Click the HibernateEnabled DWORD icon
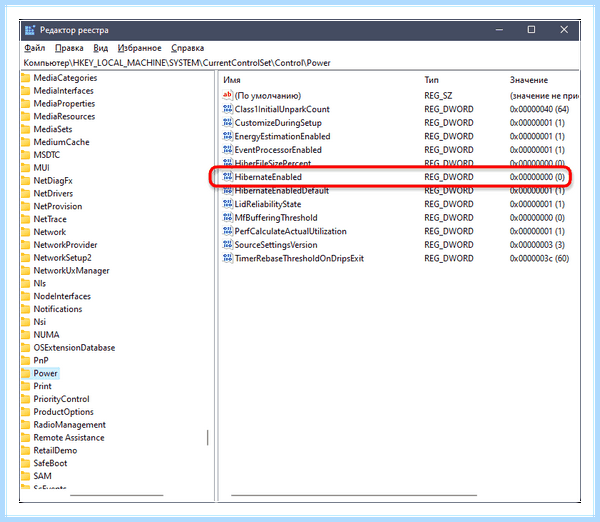This screenshot has width=600, height=522. (x=227, y=177)
